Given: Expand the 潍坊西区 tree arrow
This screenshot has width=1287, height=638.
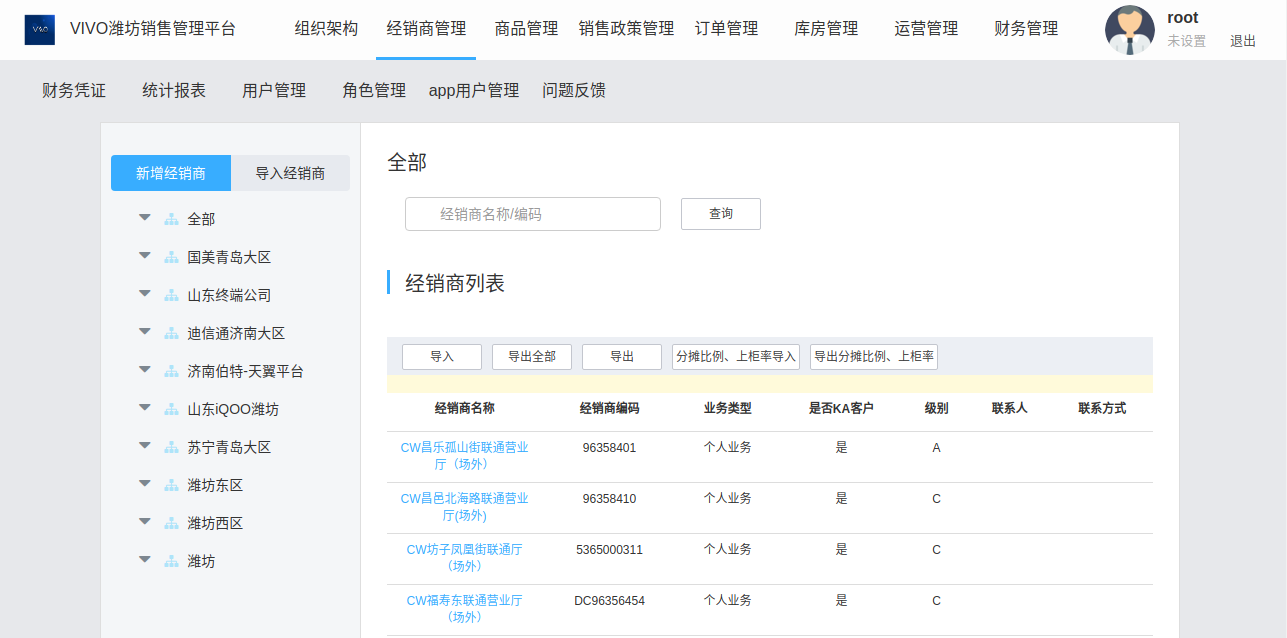Looking at the screenshot, I should pos(145,521).
